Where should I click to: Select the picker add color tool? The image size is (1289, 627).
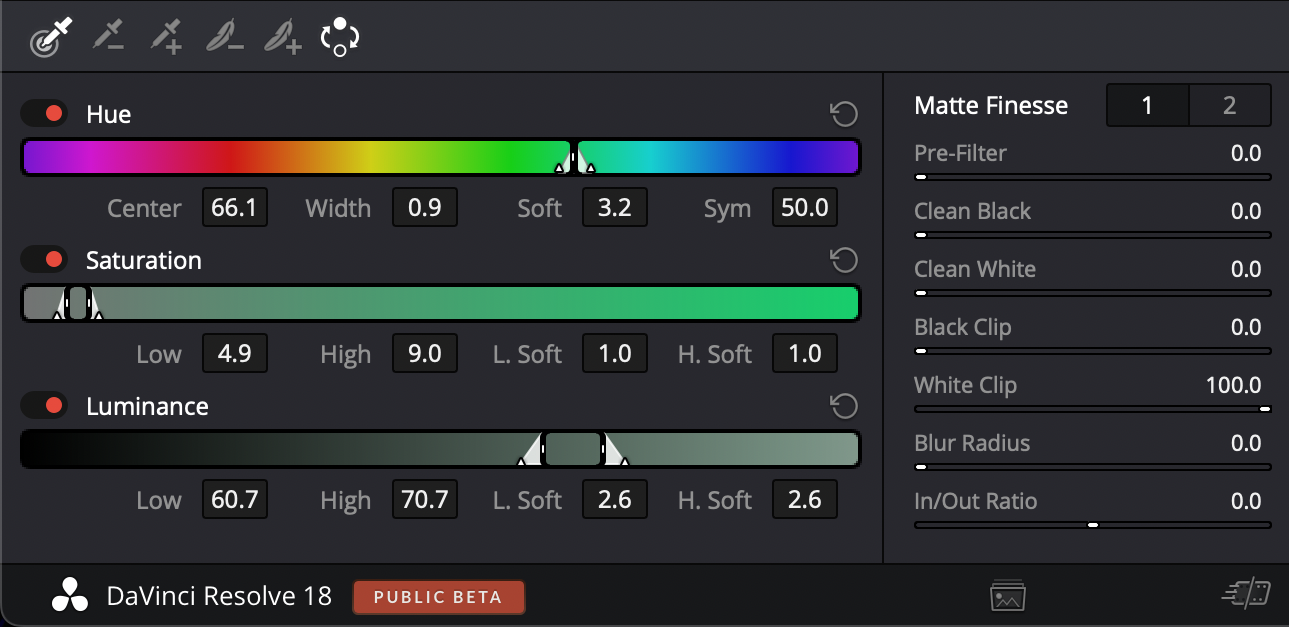pos(166,37)
